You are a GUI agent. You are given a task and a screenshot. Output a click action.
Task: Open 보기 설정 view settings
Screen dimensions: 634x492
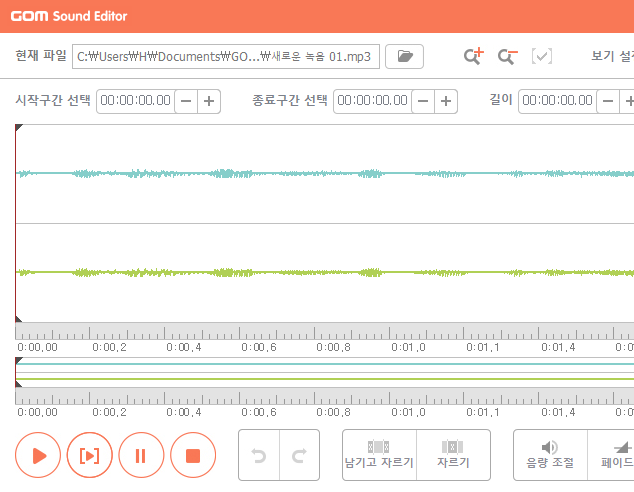click(x=613, y=56)
